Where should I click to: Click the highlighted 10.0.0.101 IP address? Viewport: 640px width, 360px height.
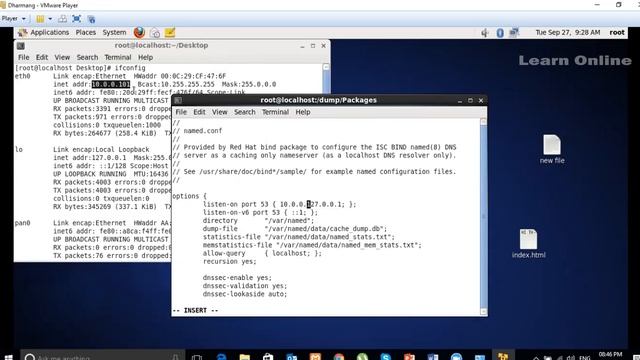[111, 84]
